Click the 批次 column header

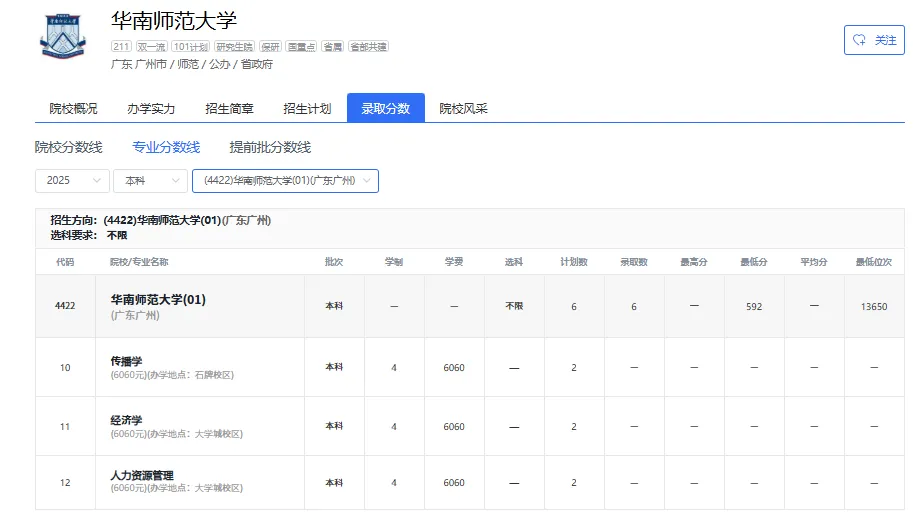(334, 262)
